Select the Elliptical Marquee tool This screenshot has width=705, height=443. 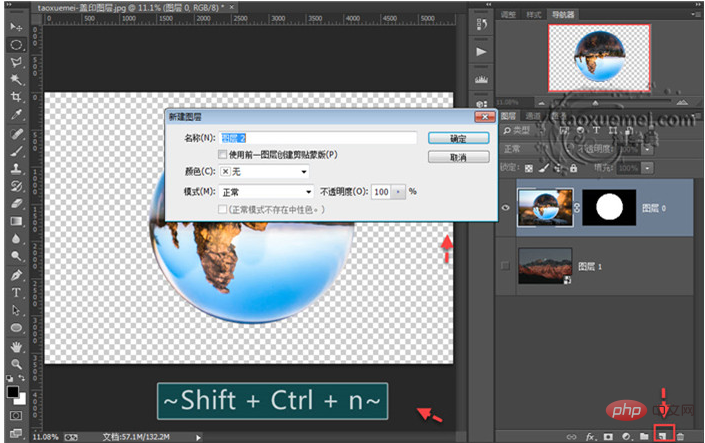pyautogui.click(x=16, y=45)
